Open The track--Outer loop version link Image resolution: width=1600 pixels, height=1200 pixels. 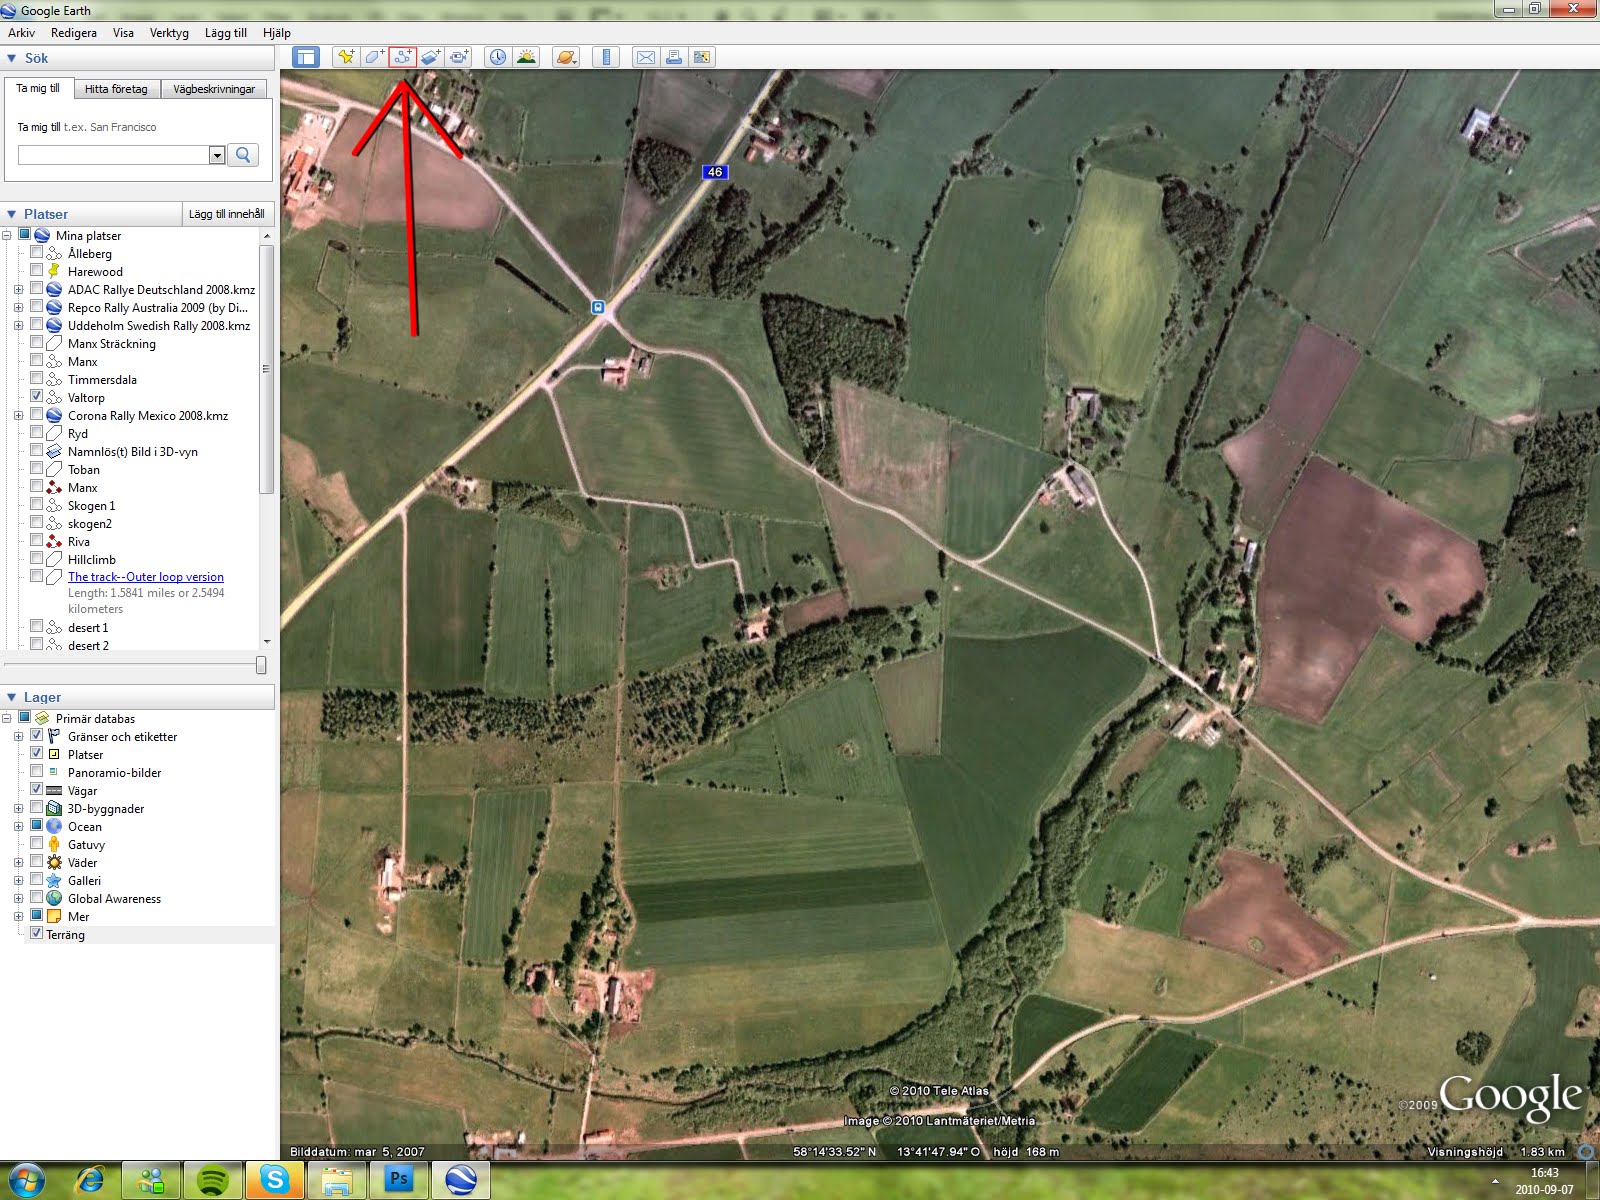(146, 577)
